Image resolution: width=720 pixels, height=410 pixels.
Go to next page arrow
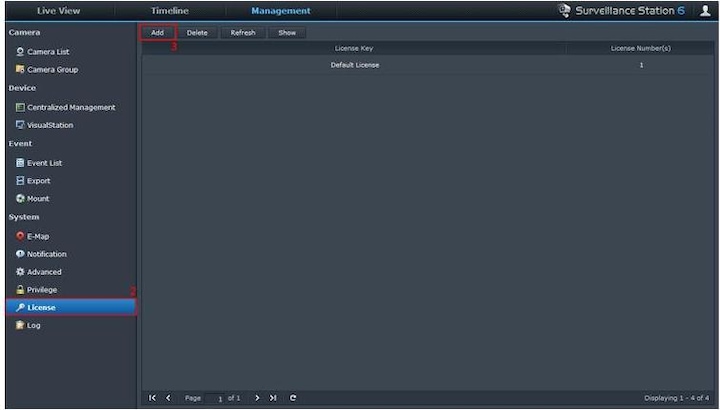click(257, 398)
